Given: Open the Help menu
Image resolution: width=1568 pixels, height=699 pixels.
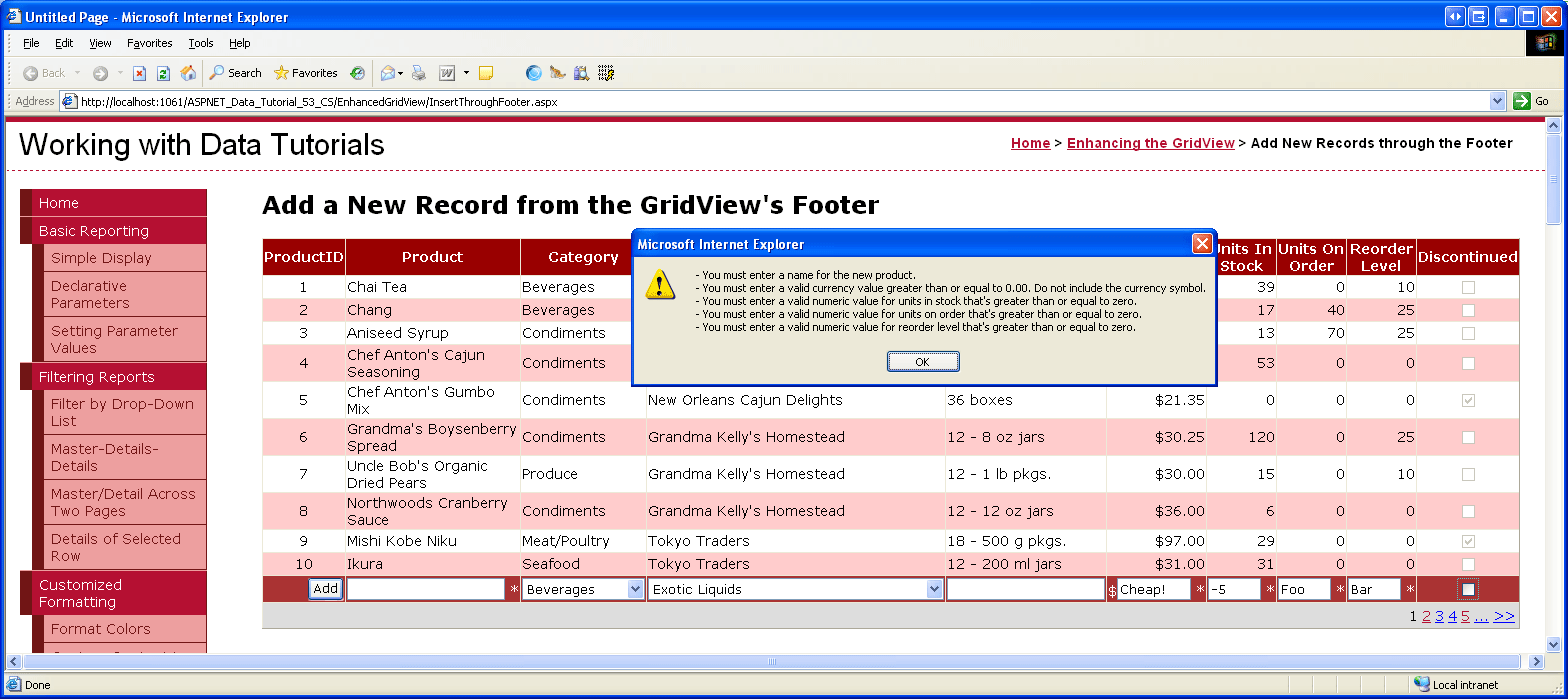Looking at the screenshot, I should 239,43.
